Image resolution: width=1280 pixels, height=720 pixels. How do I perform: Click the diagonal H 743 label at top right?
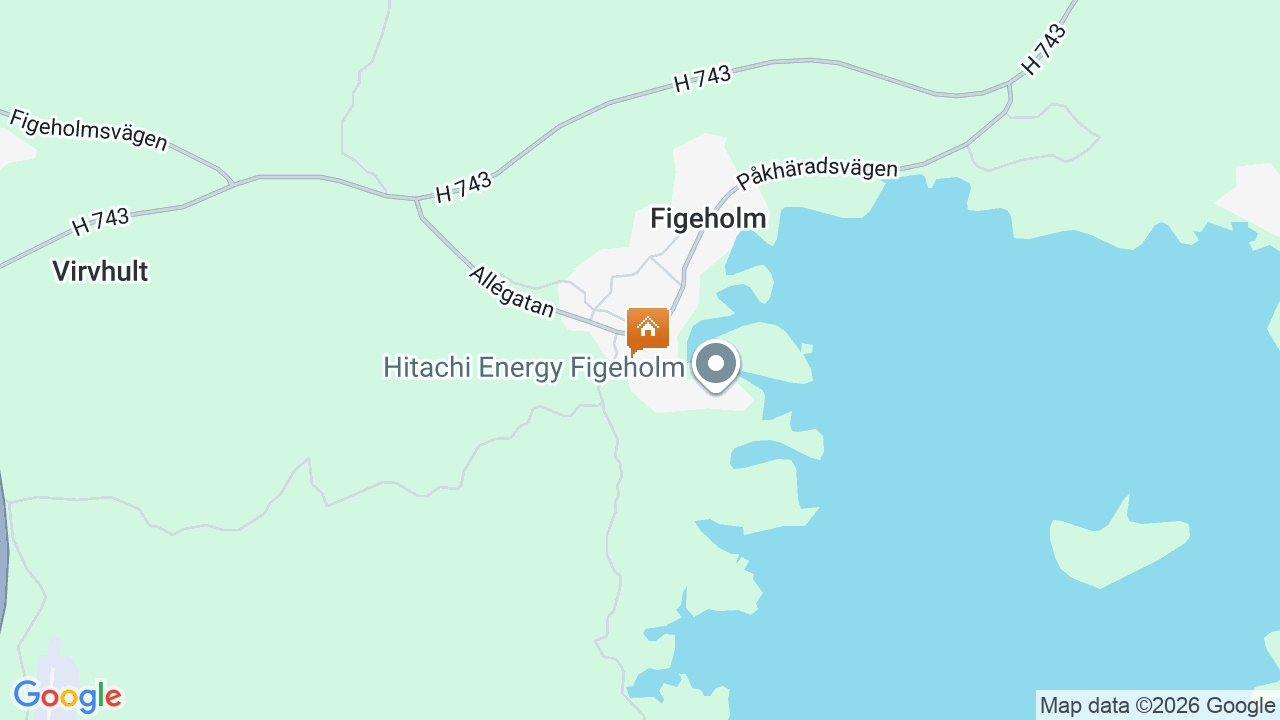click(1044, 50)
